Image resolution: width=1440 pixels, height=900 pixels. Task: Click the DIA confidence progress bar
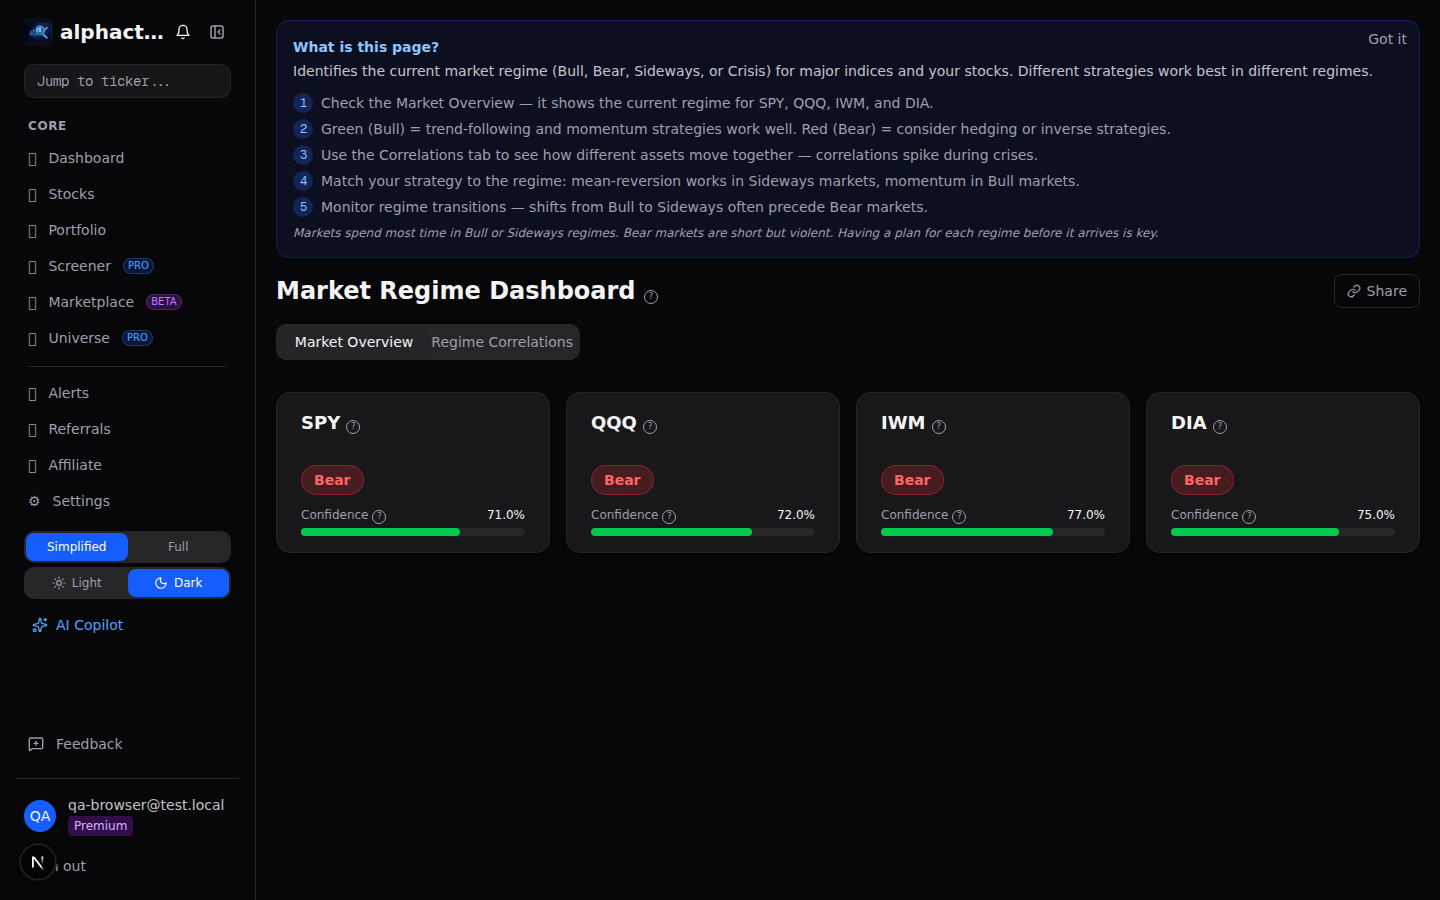(x=1282, y=531)
